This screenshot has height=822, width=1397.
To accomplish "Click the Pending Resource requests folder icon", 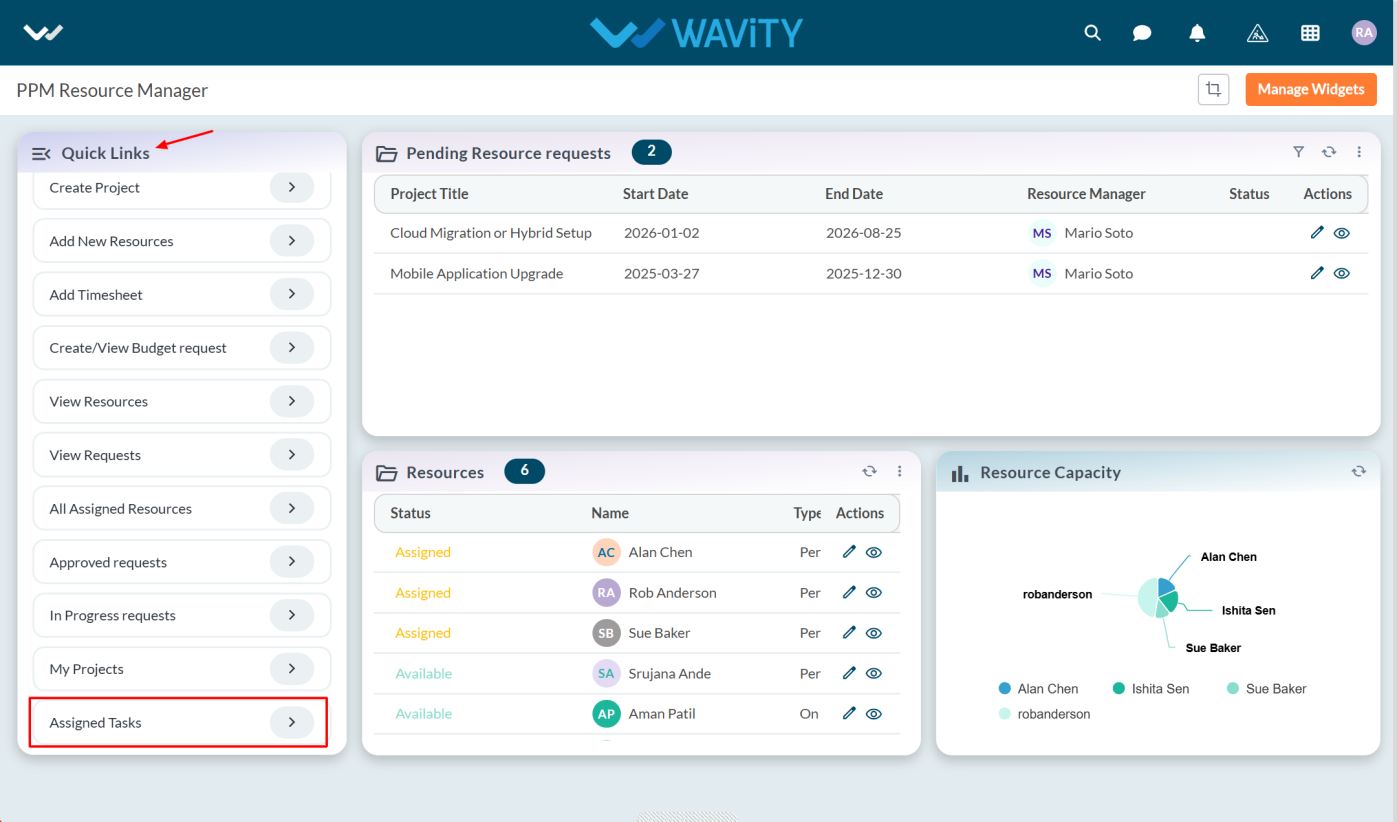I will coord(386,153).
